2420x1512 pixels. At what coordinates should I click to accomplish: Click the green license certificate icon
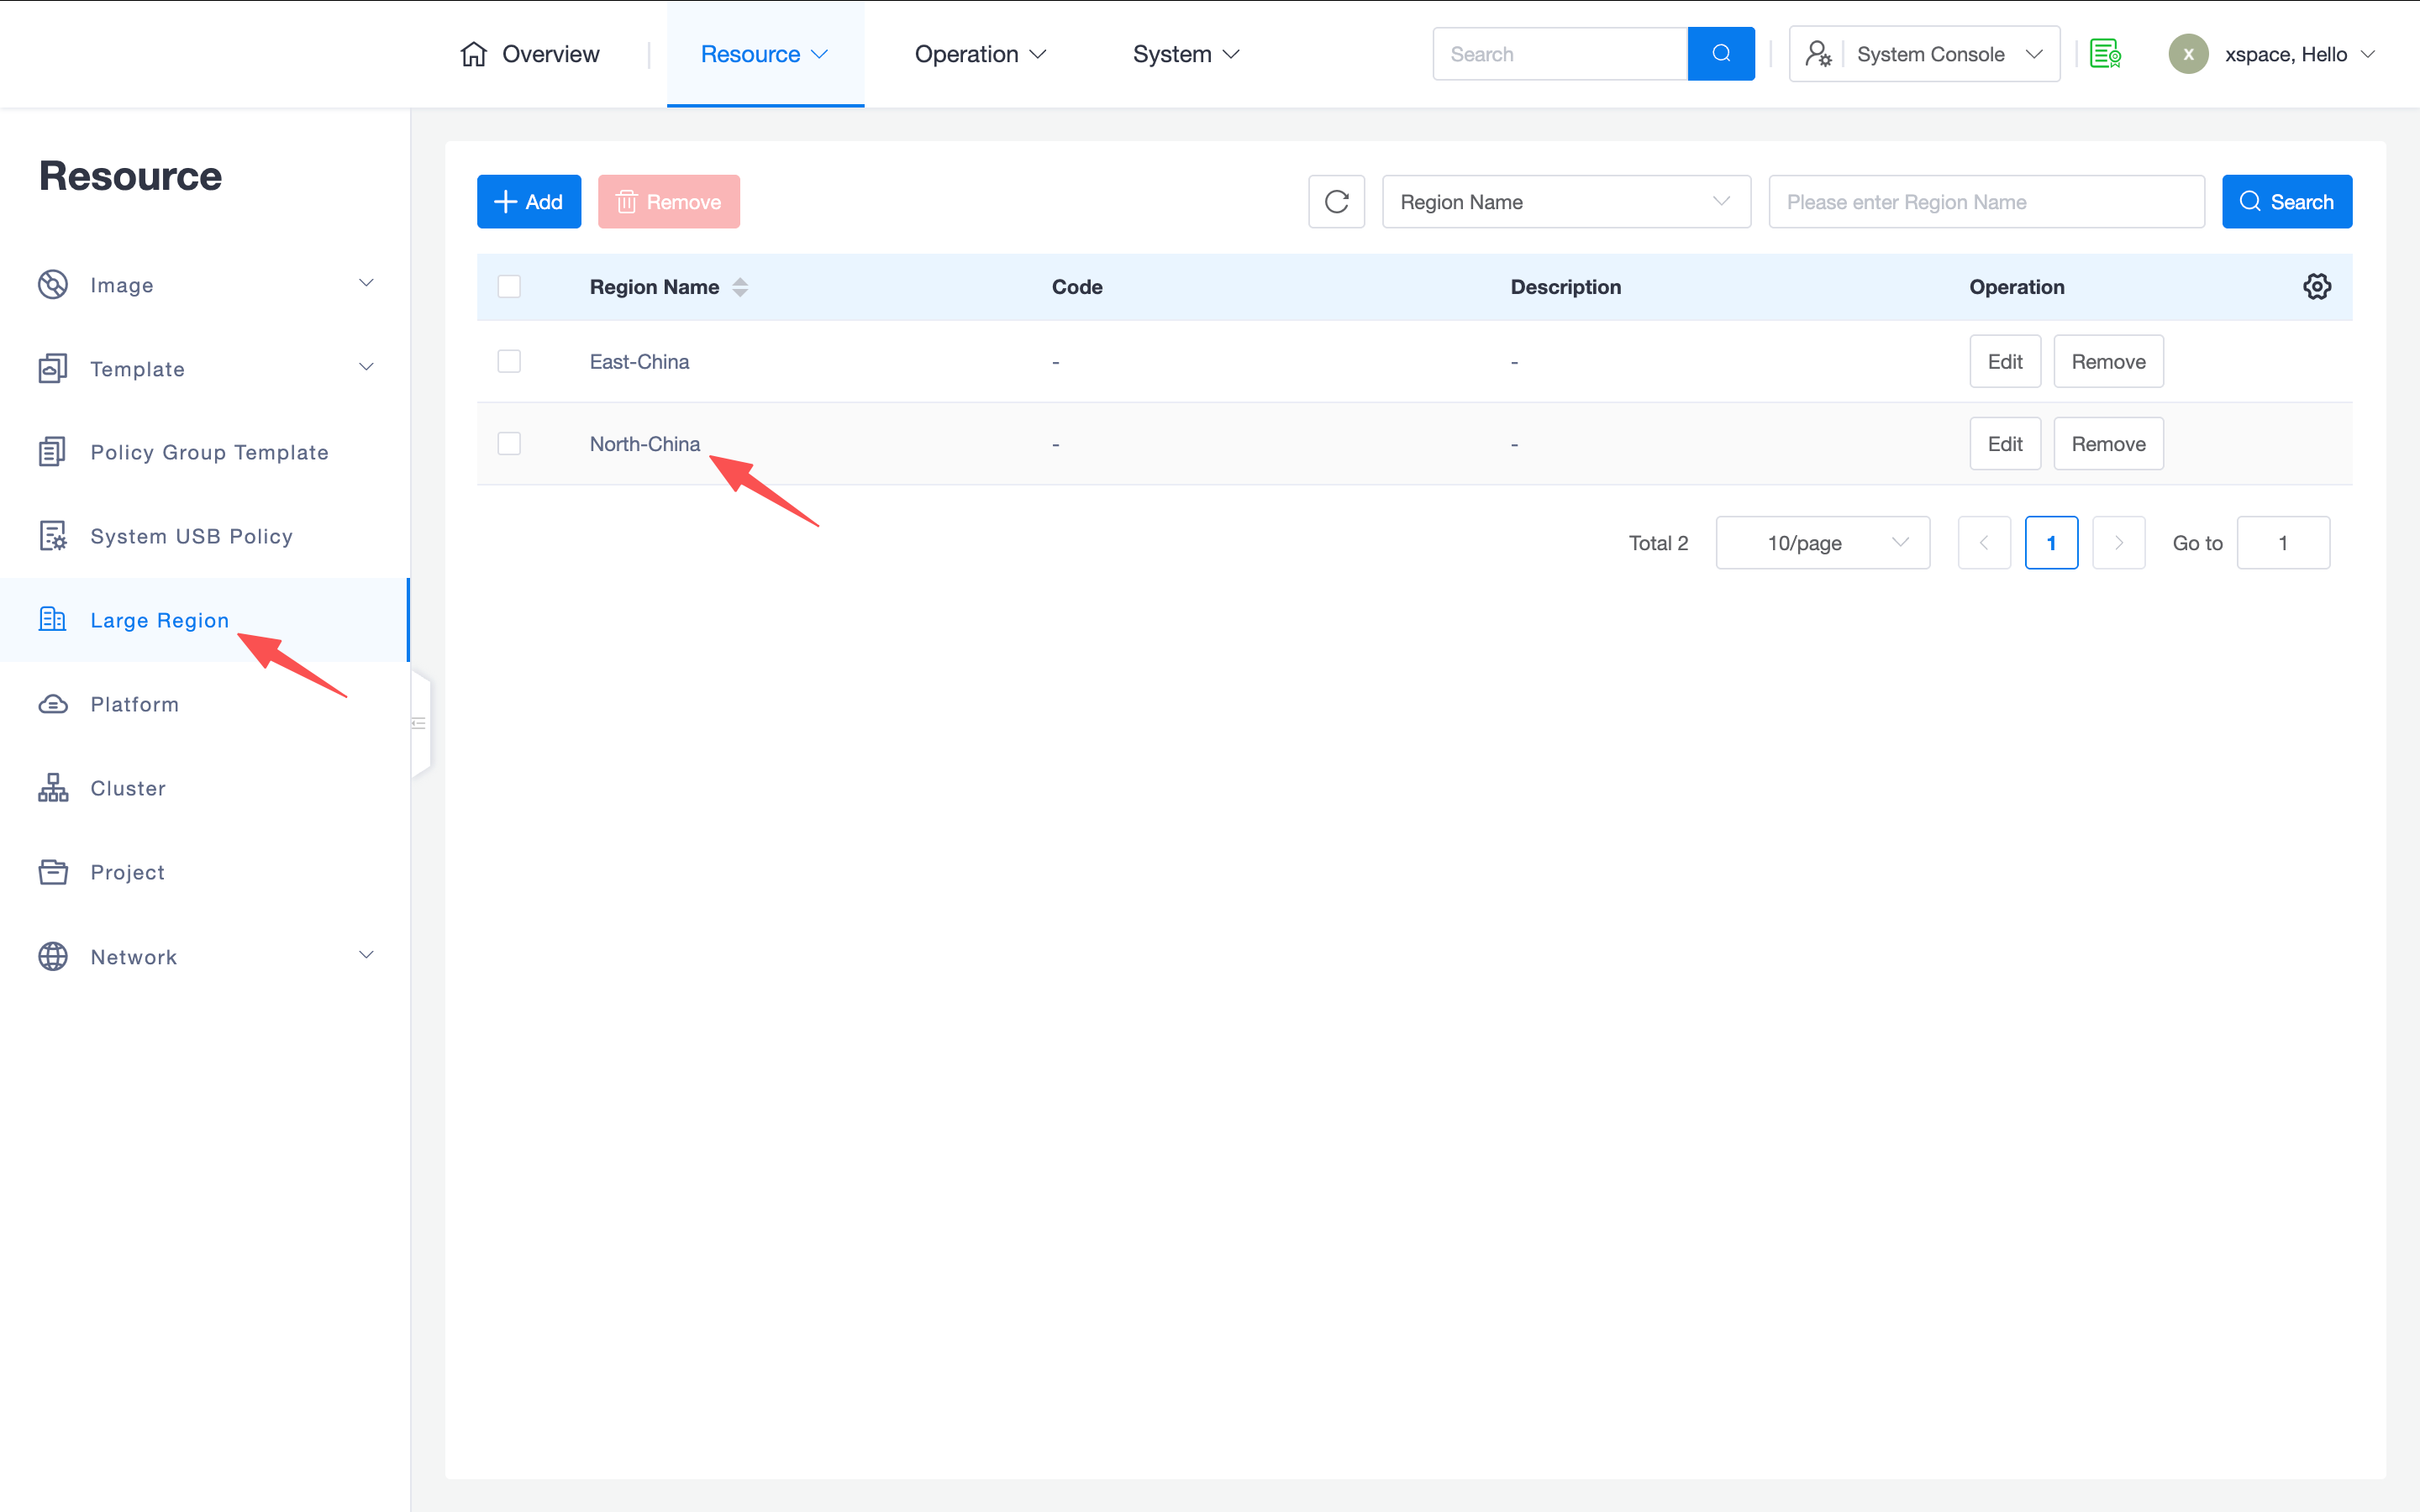tap(2105, 54)
